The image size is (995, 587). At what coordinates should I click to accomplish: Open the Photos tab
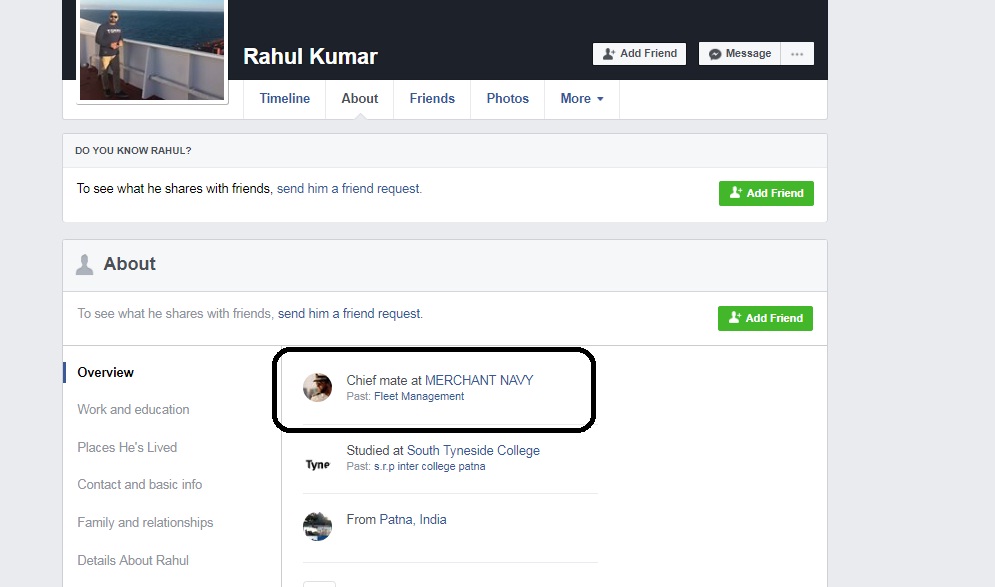tap(508, 99)
